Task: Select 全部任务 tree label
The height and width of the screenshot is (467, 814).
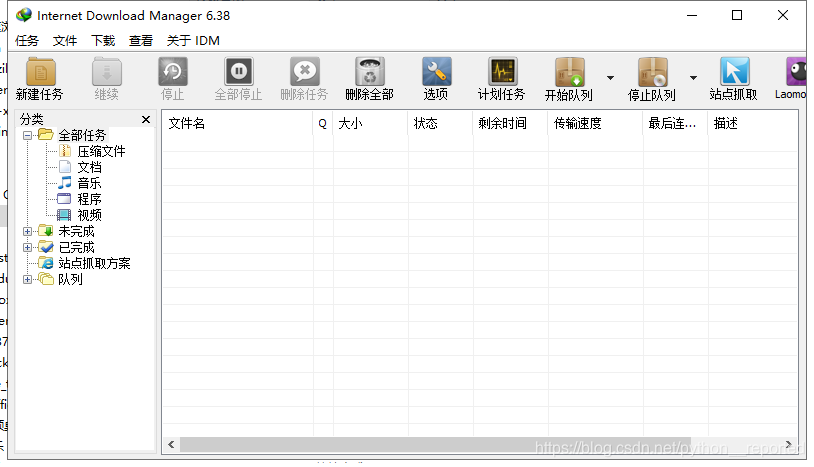Action: (x=82, y=135)
